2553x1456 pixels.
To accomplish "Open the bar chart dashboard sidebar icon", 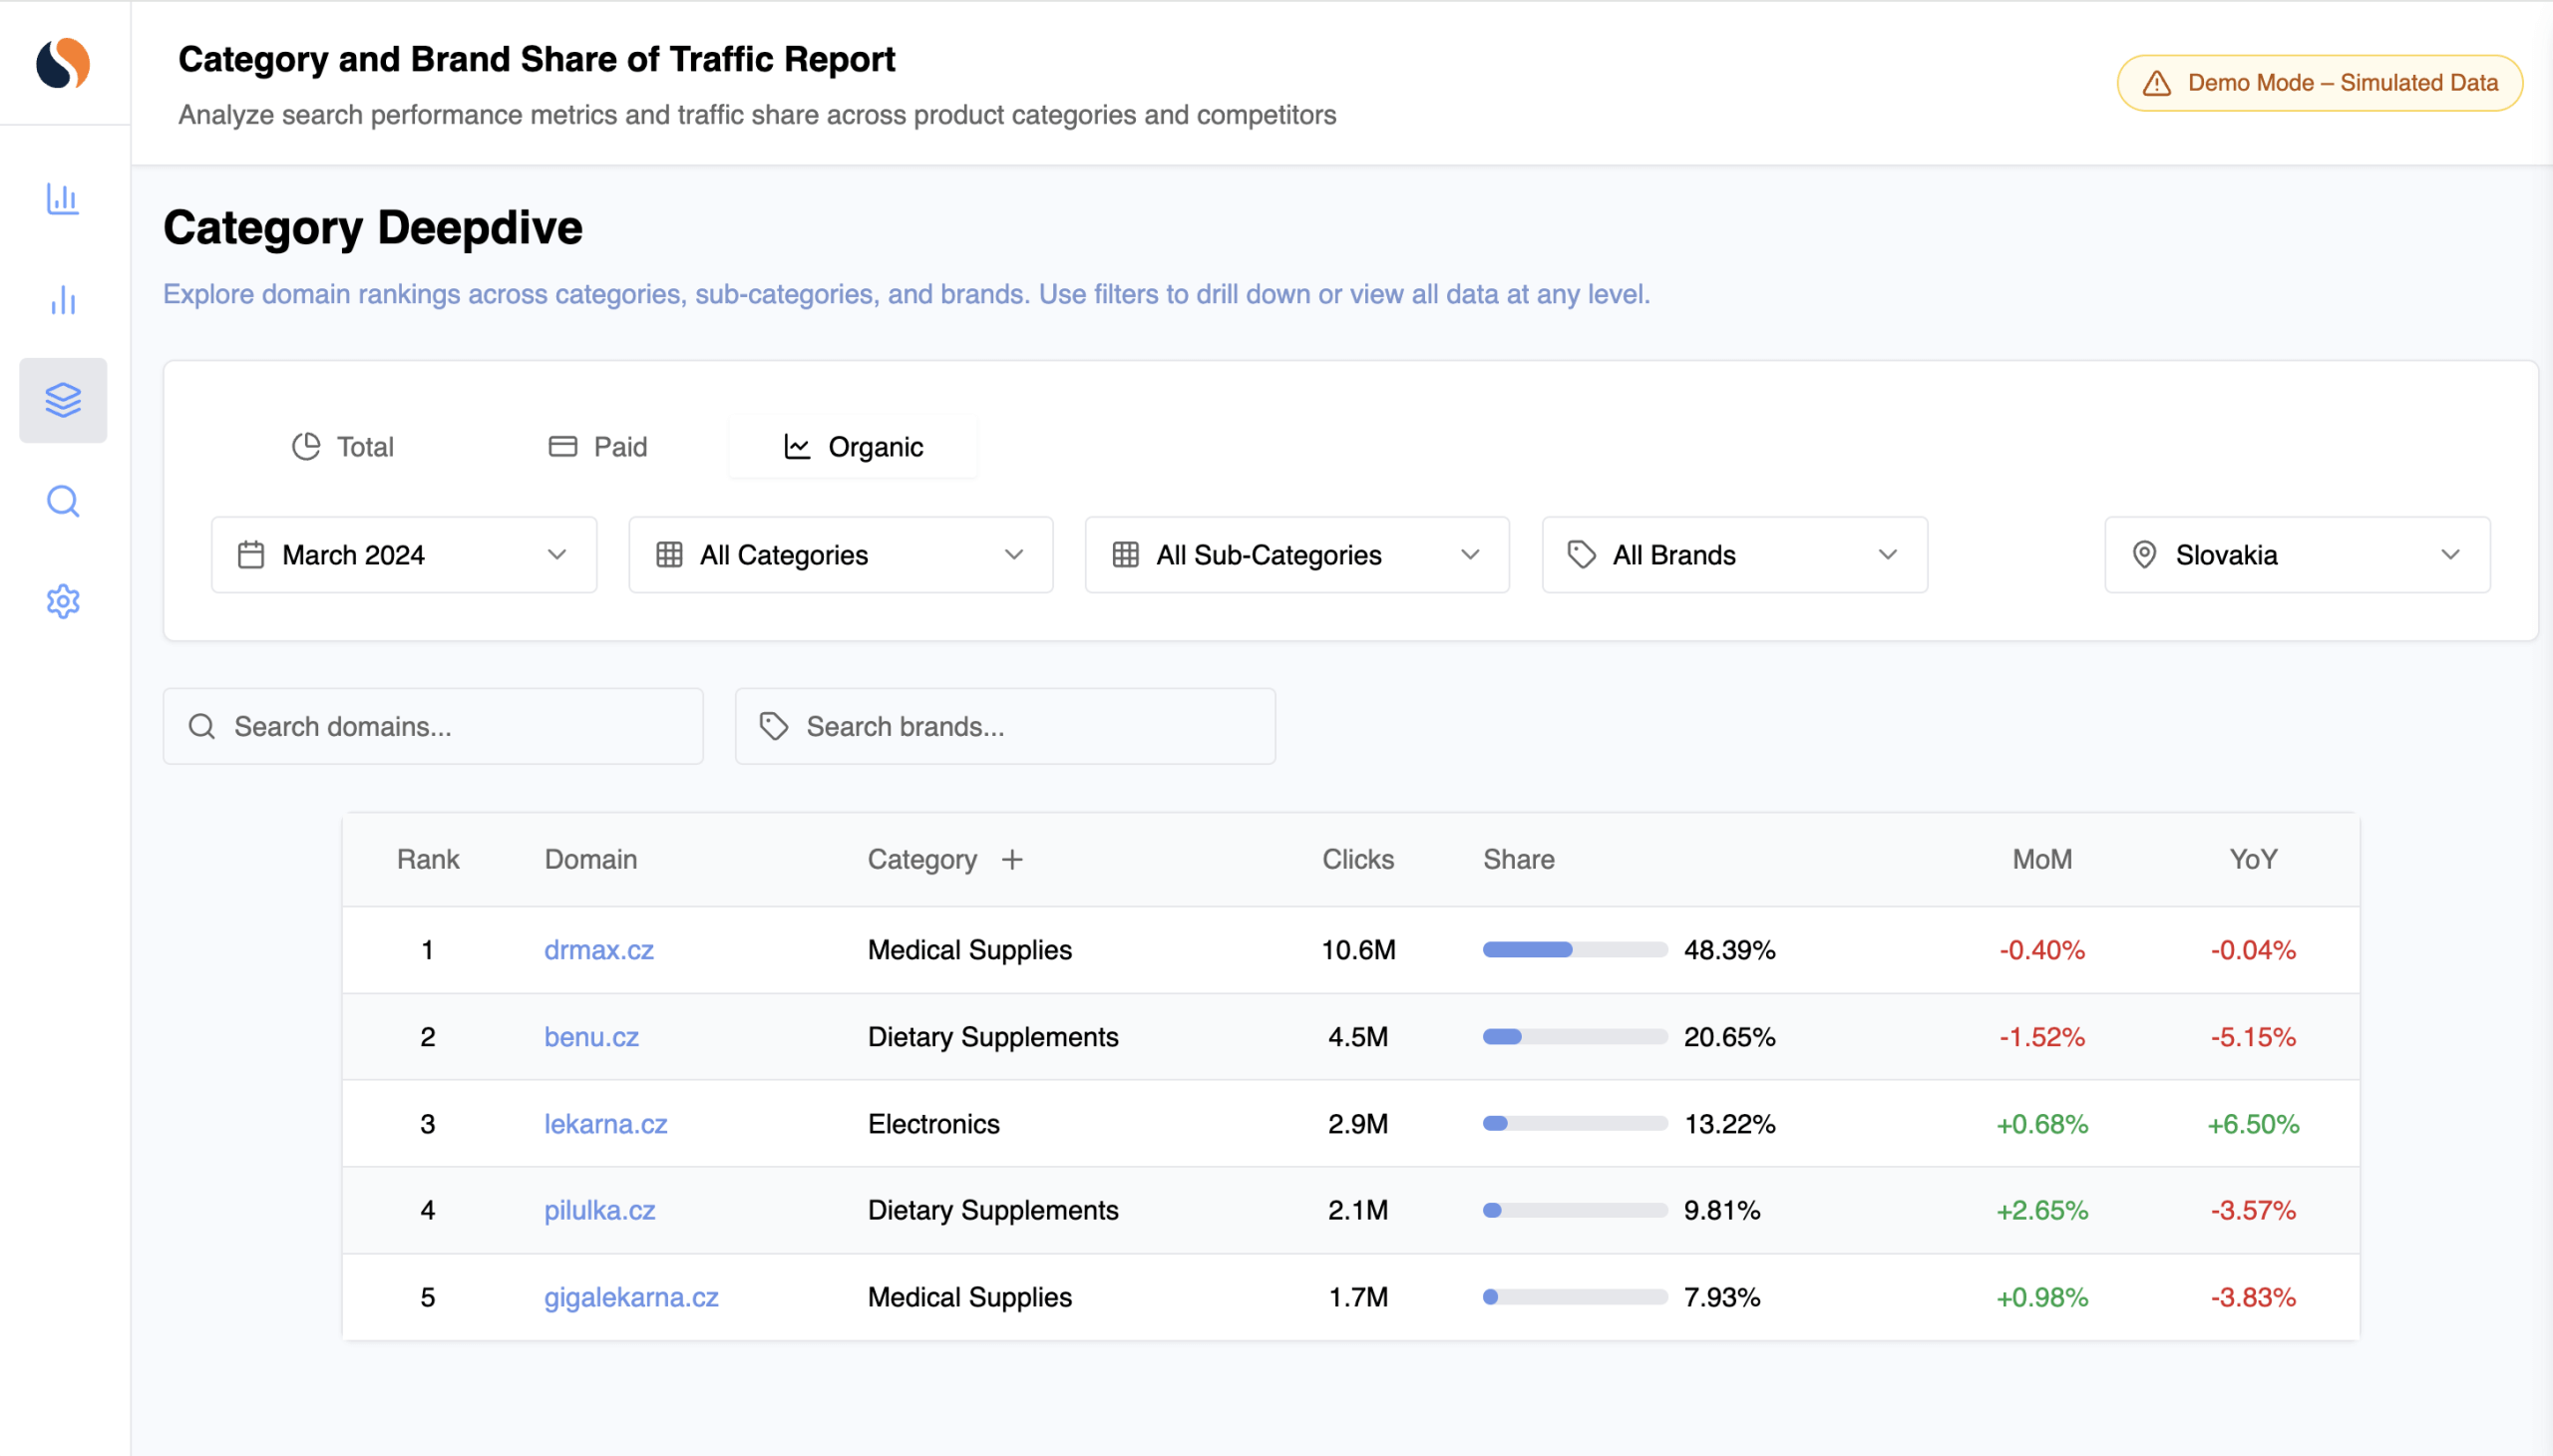I will [x=63, y=199].
